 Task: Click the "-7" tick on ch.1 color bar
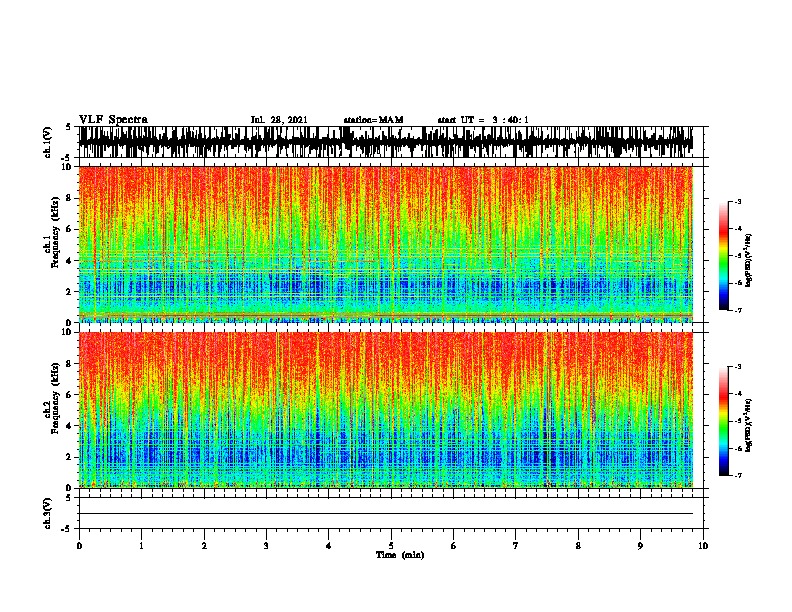point(737,310)
